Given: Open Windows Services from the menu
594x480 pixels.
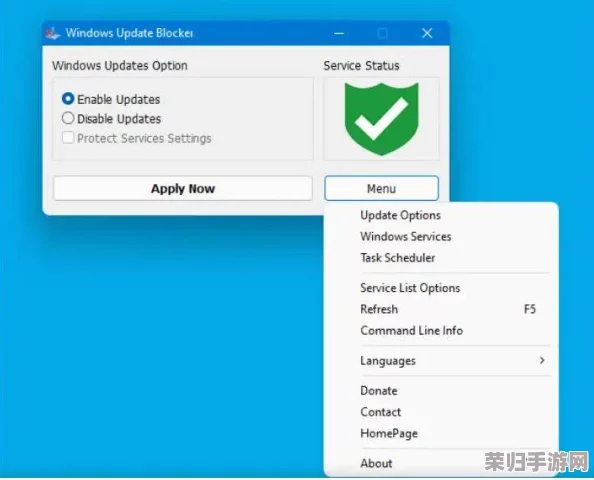Looking at the screenshot, I should [x=441, y=236].
